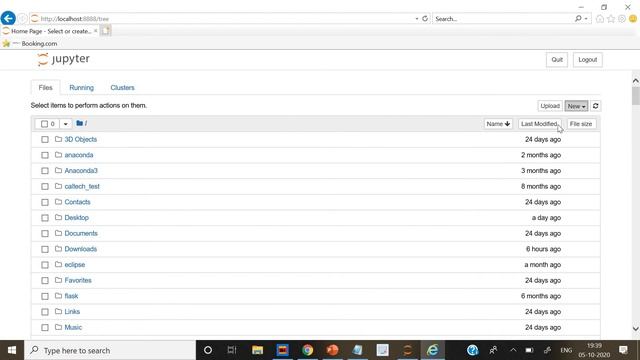The width and height of the screenshot is (640, 360).
Task: Click the page scrollbar up arrow
Action: coord(636,81)
